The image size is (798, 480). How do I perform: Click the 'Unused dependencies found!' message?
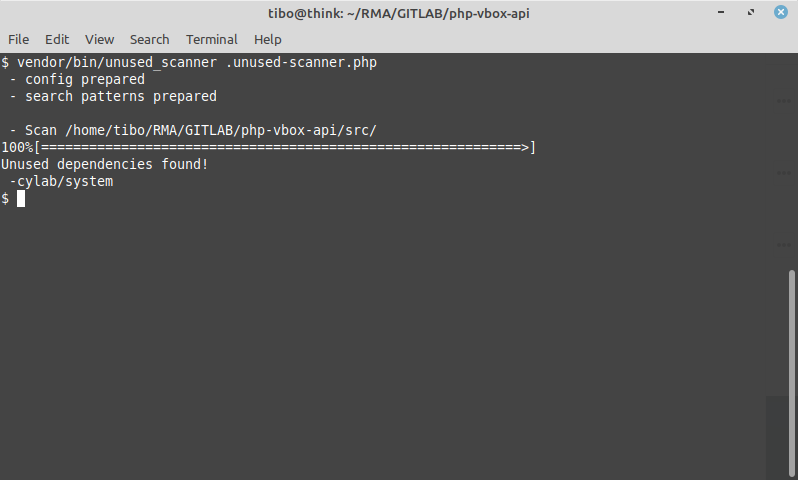(105, 164)
